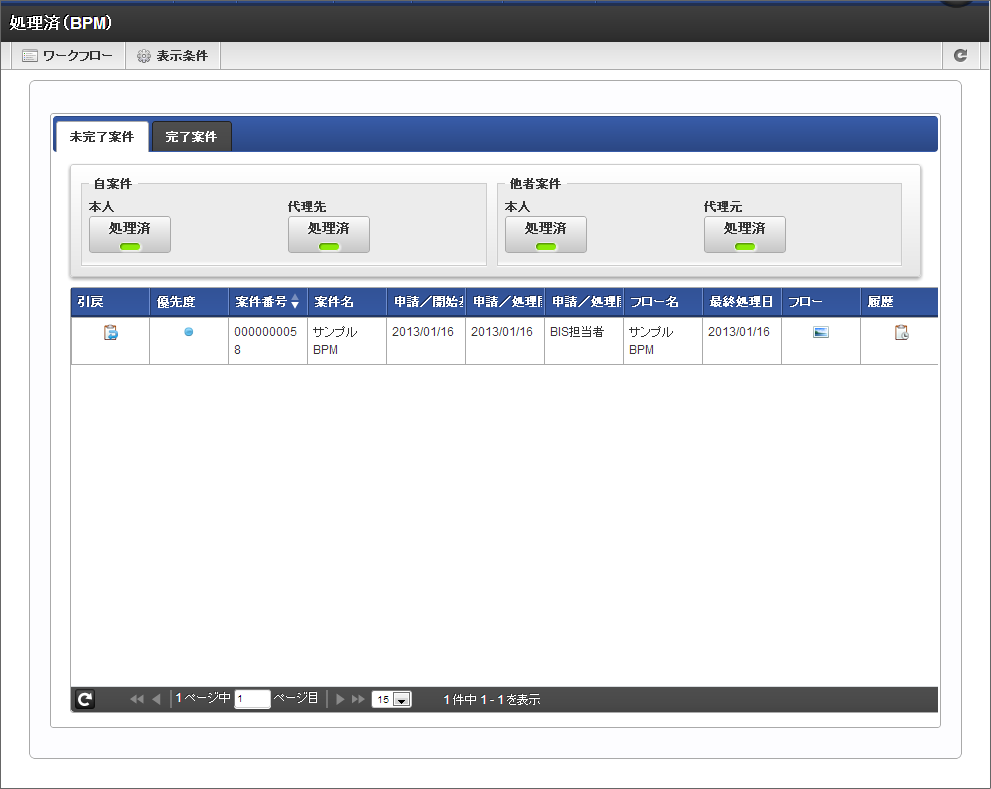Click the page number input field
The width and height of the screenshot is (991, 789).
tap(252, 700)
